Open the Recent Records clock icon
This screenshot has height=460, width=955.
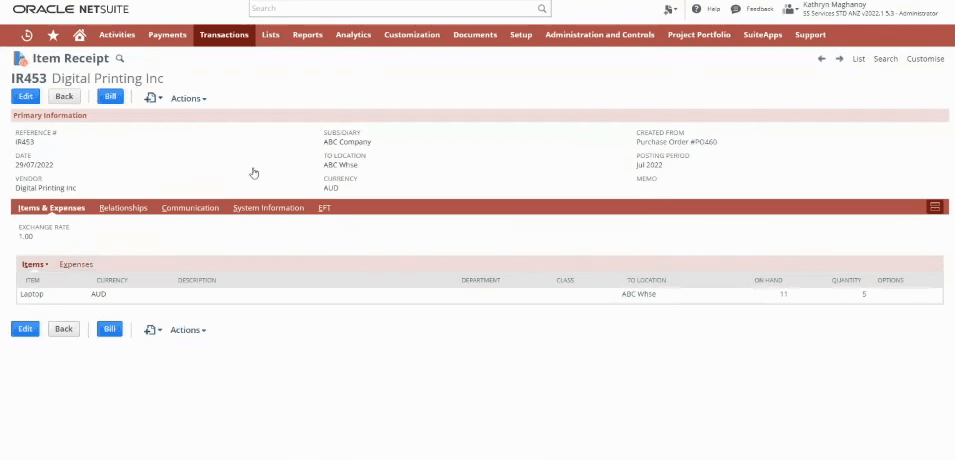point(27,35)
